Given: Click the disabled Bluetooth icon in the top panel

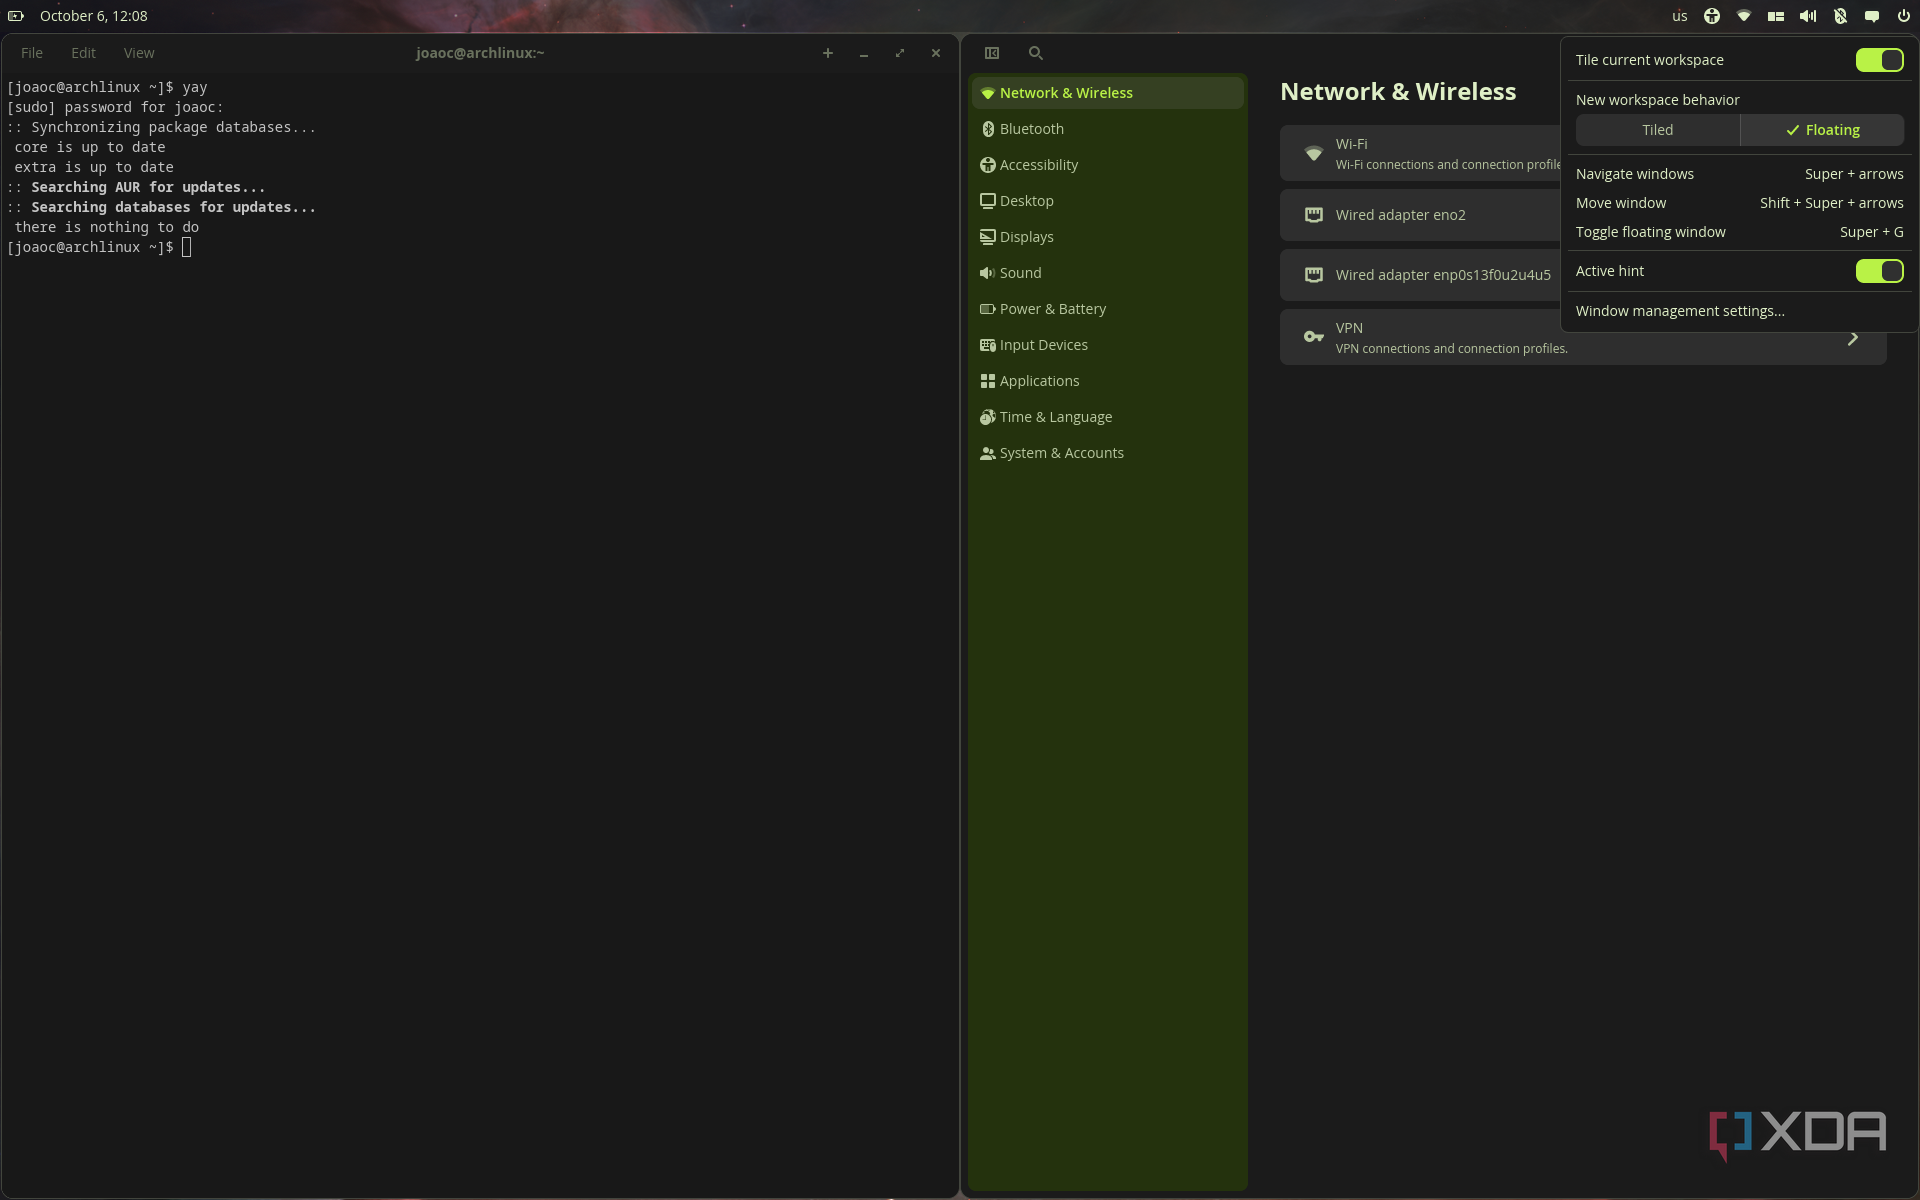Looking at the screenshot, I should [1840, 16].
